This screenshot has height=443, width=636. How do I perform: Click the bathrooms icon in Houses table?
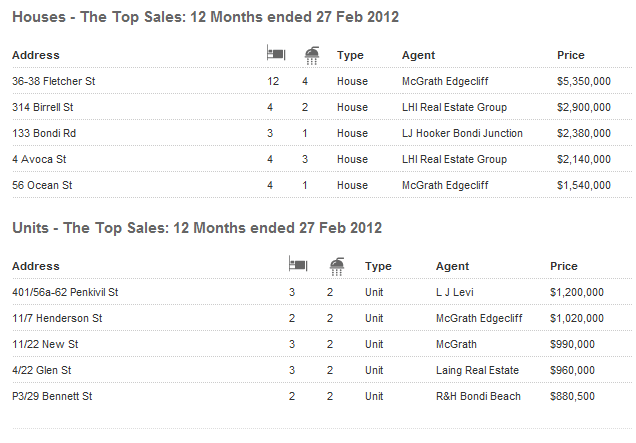311,54
